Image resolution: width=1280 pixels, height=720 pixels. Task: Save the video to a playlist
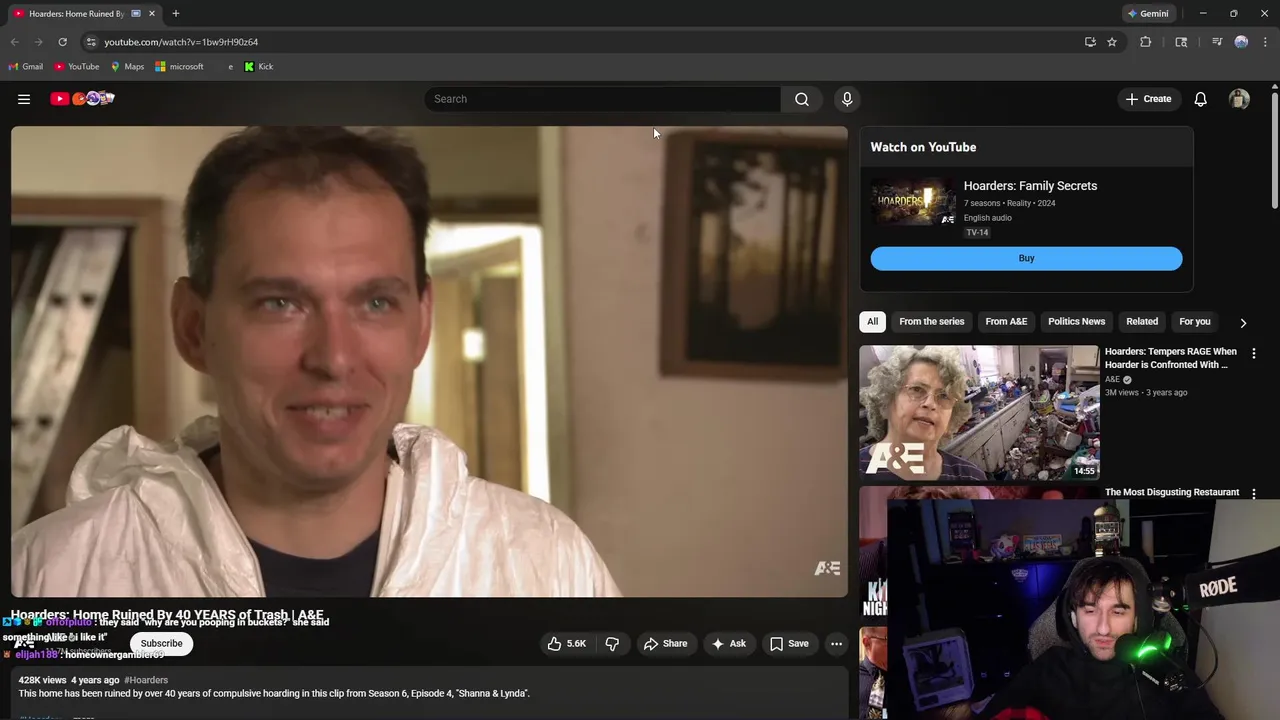point(789,644)
